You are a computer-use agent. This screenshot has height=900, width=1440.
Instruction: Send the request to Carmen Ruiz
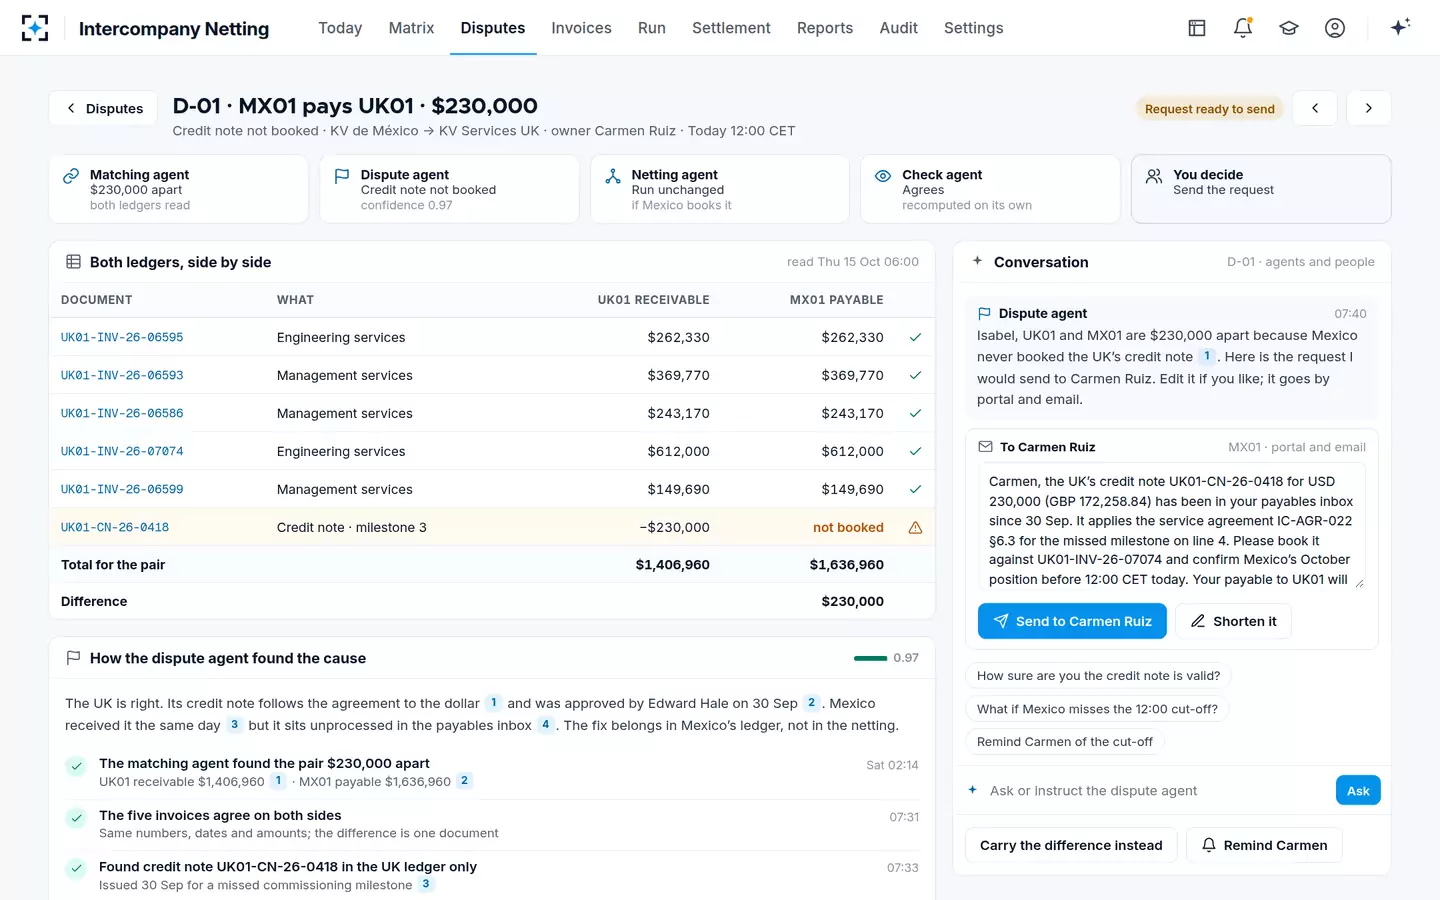pos(1072,621)
